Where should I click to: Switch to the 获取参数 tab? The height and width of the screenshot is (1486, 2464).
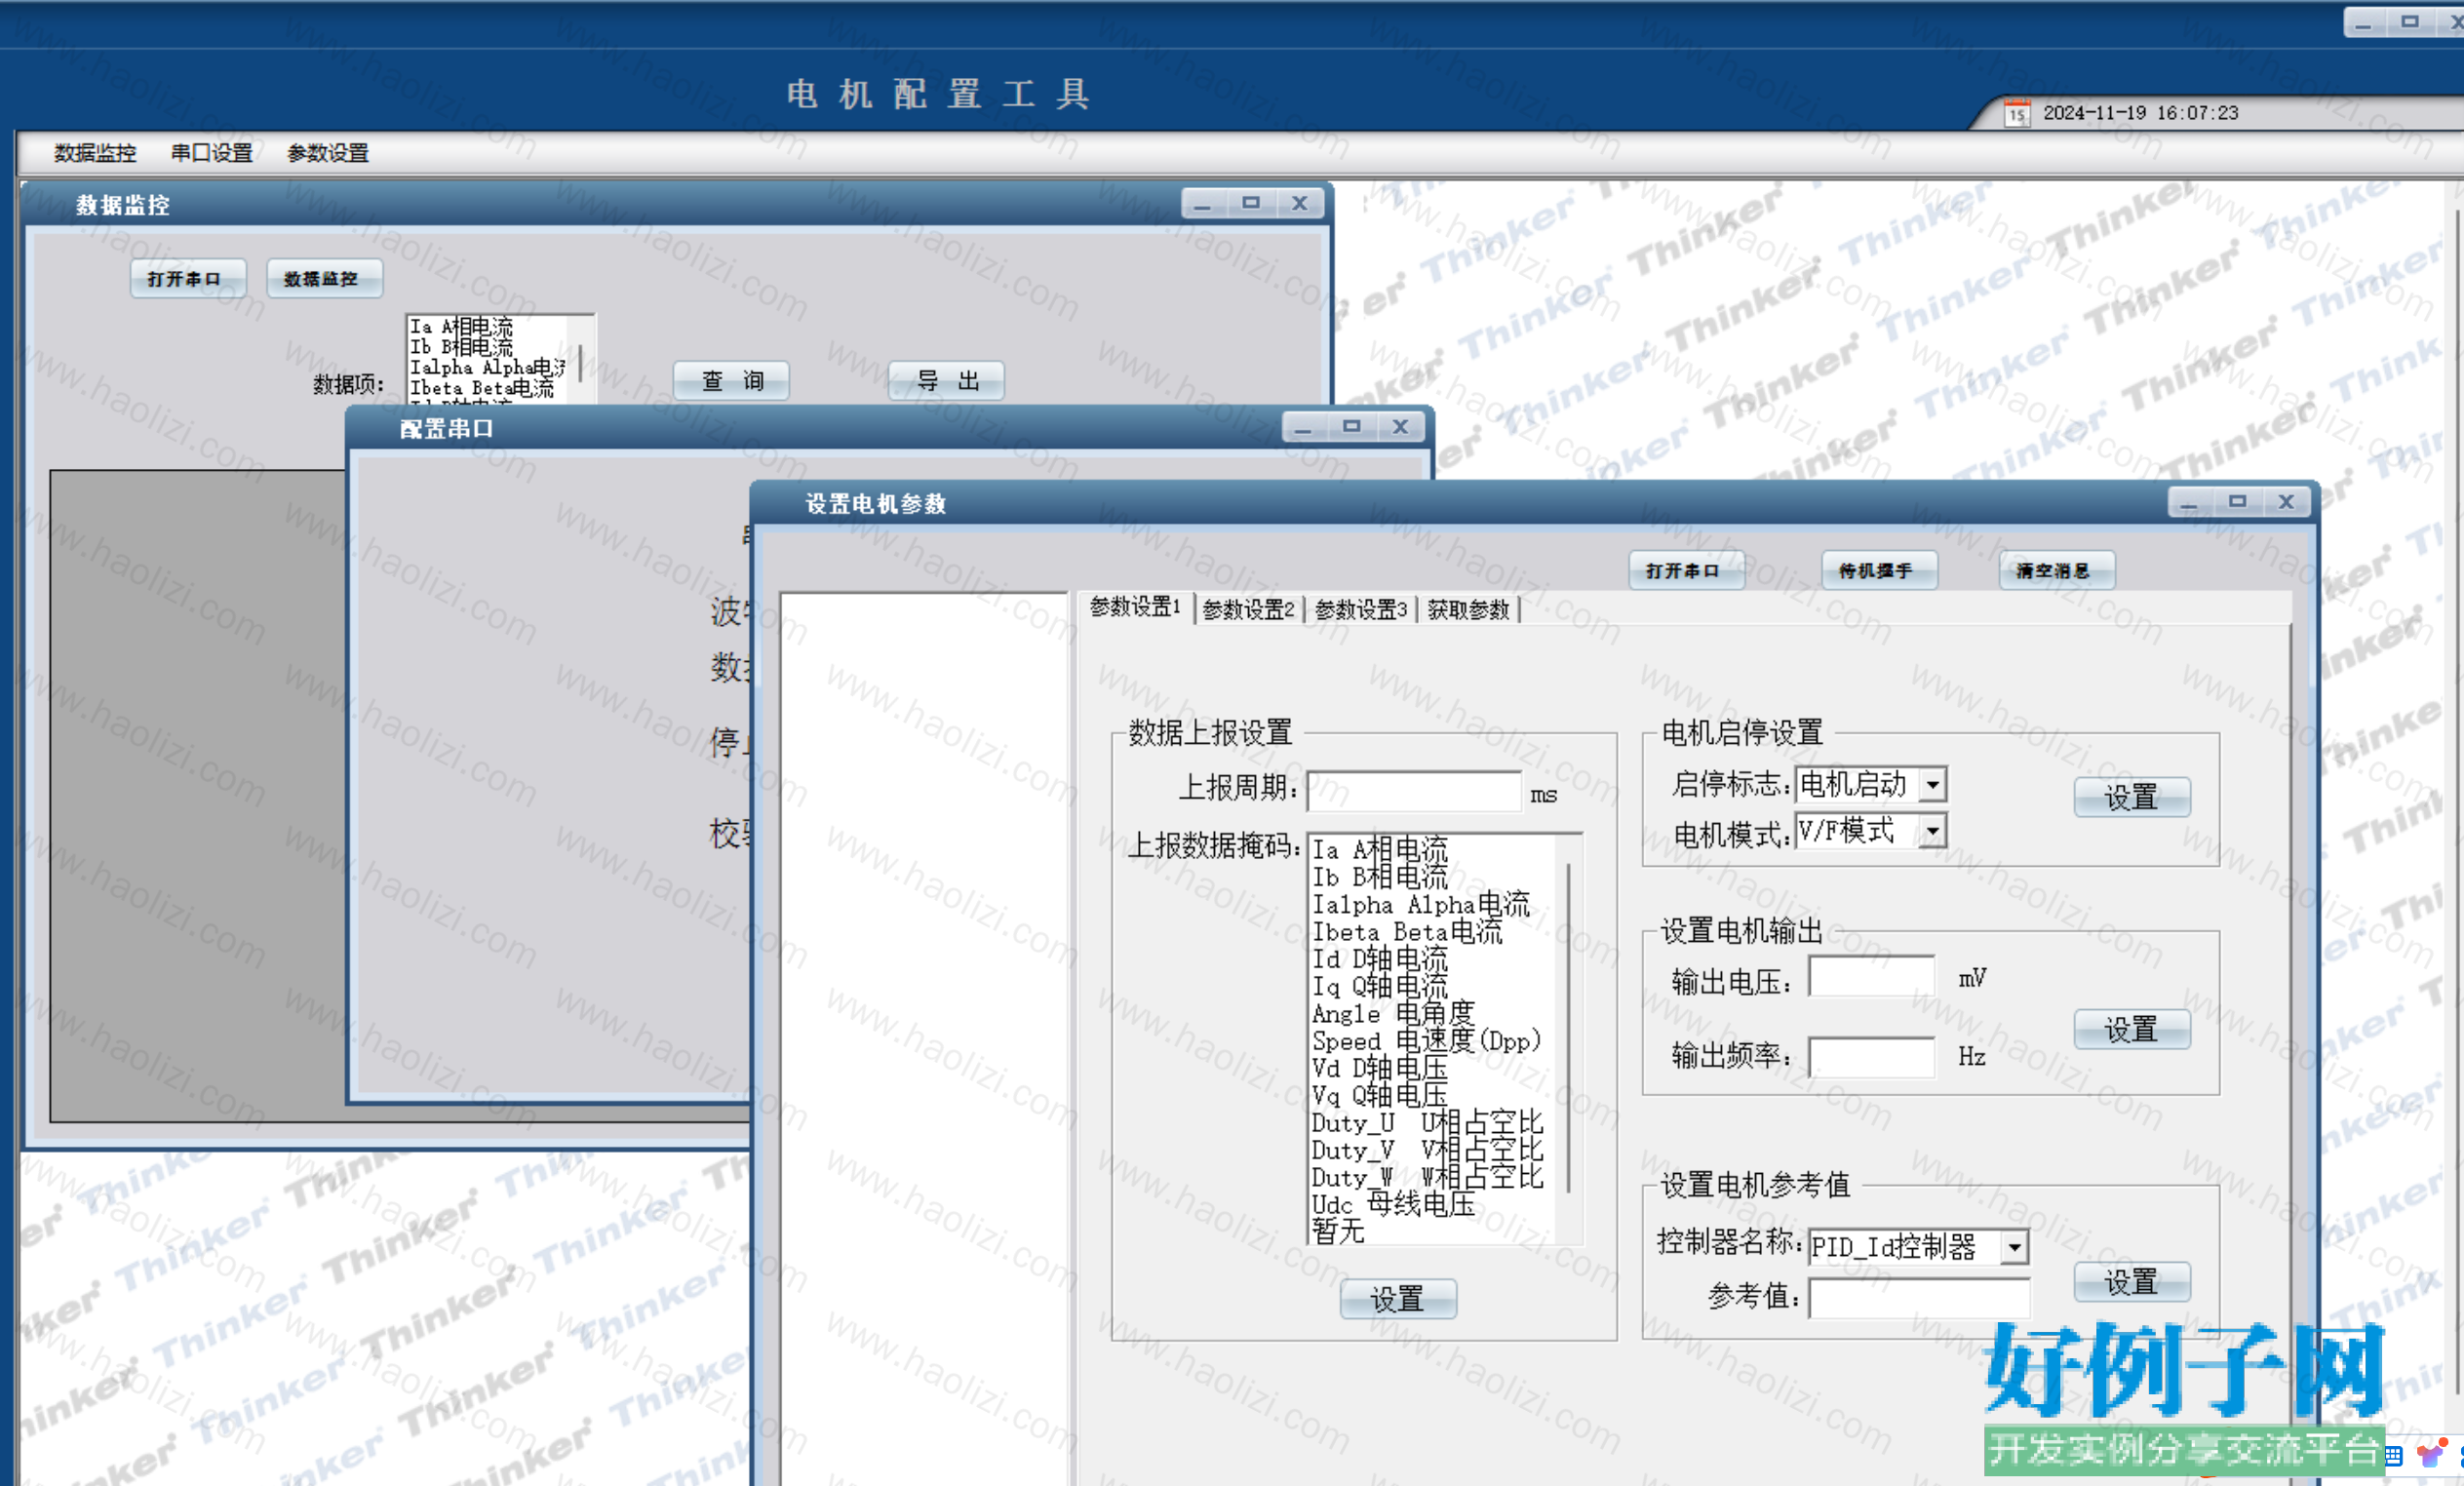1468,609
